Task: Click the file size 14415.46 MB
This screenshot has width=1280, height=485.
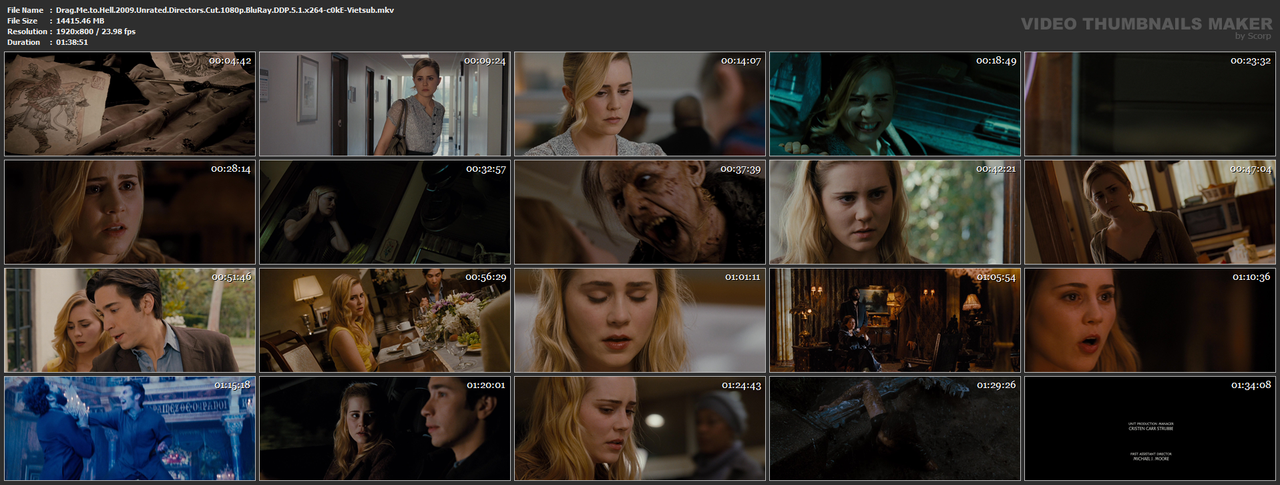Action: click(x=82, y=20)
